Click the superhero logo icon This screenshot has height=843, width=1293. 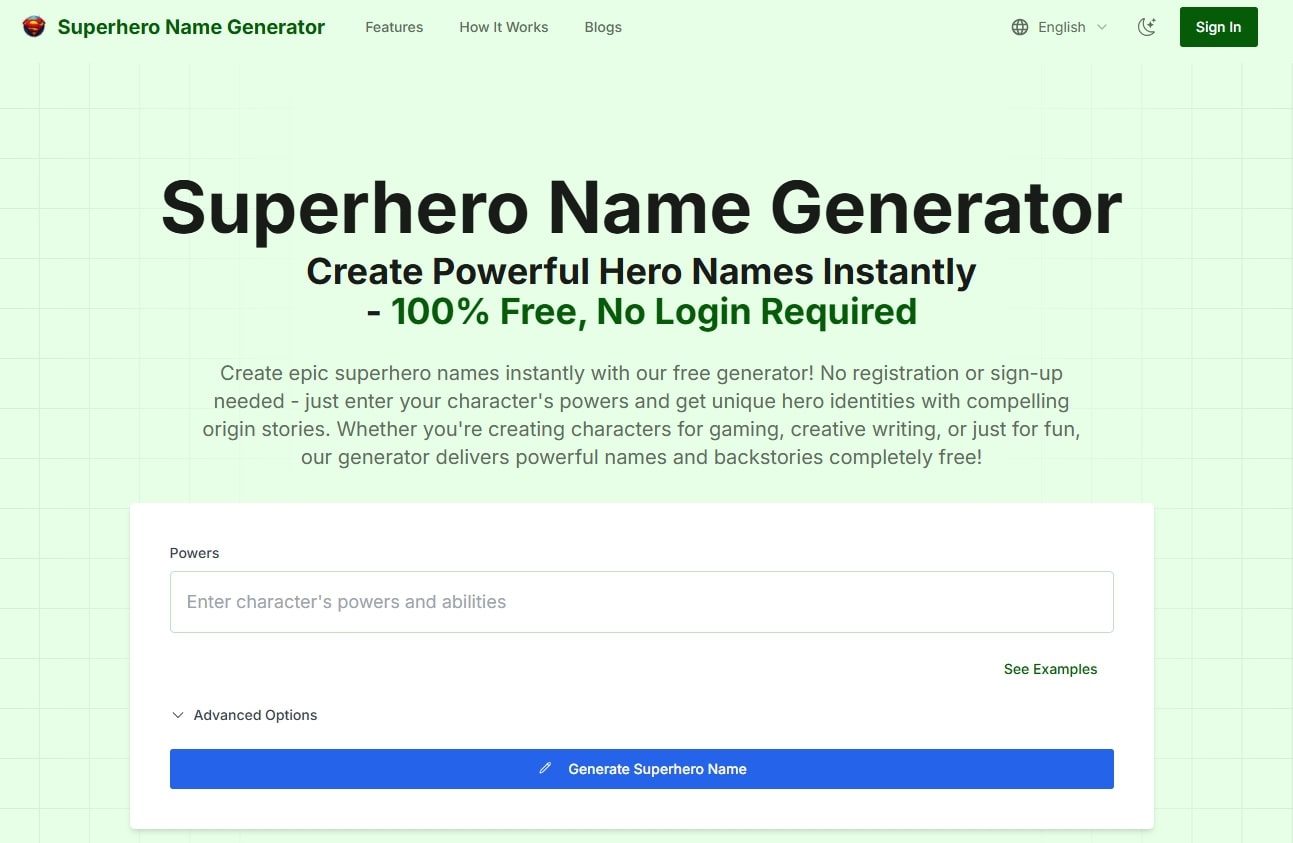point(34,27)
